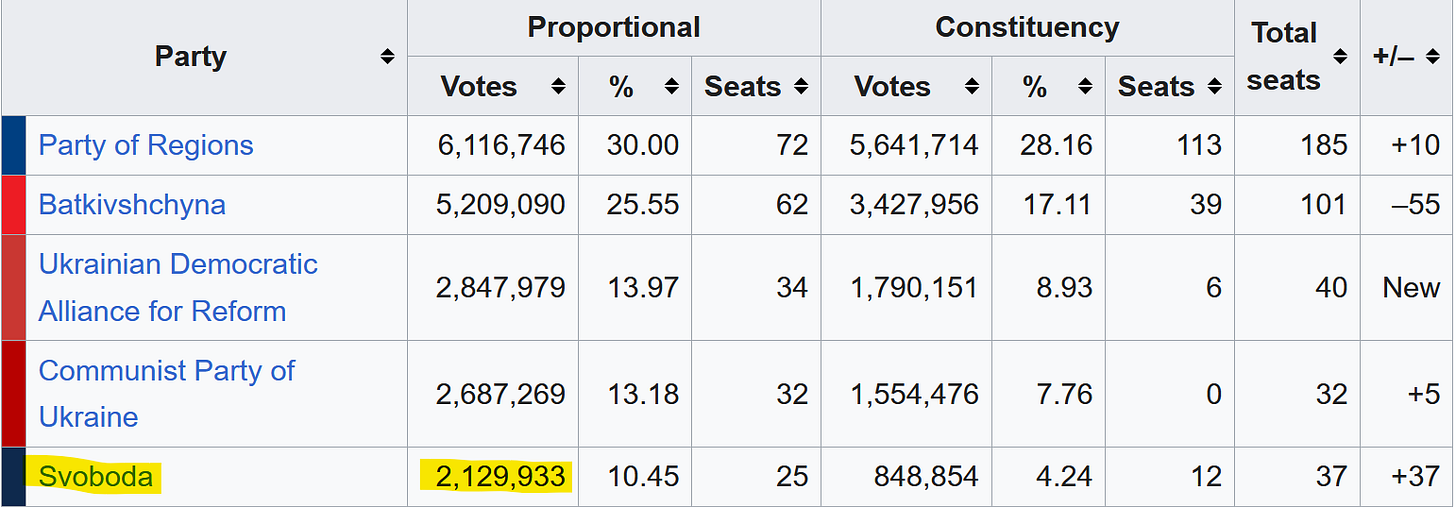Sort by +/– change arrows
The height and width of the screenshot is (507, 1456).
coord(1432,57)
